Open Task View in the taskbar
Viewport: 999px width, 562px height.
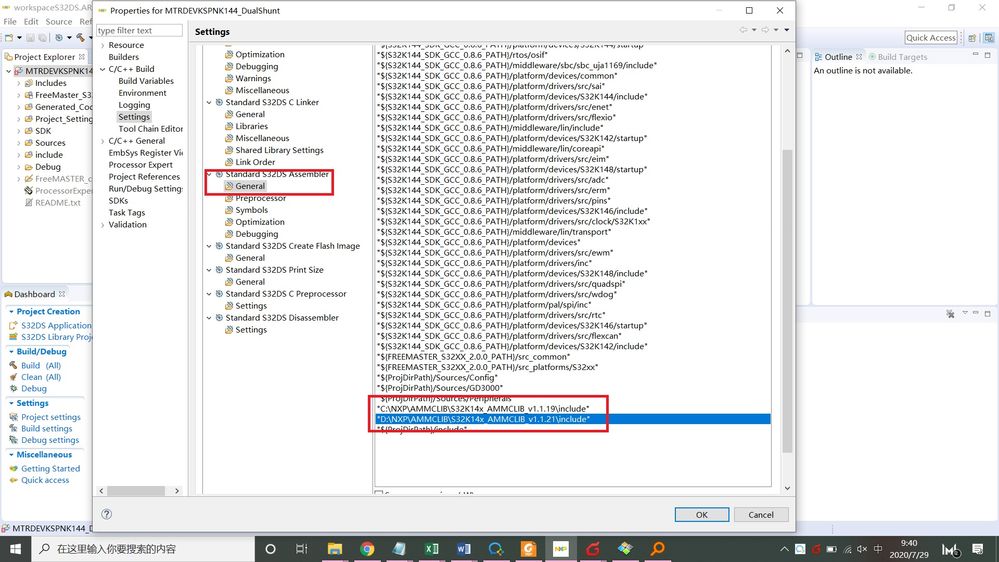tap(302, 549)
